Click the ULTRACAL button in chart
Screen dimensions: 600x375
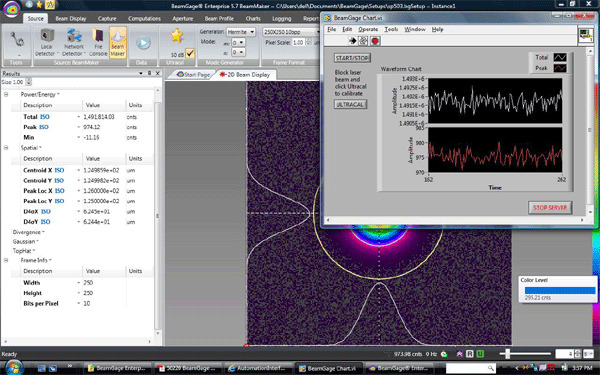click(350, 104)
